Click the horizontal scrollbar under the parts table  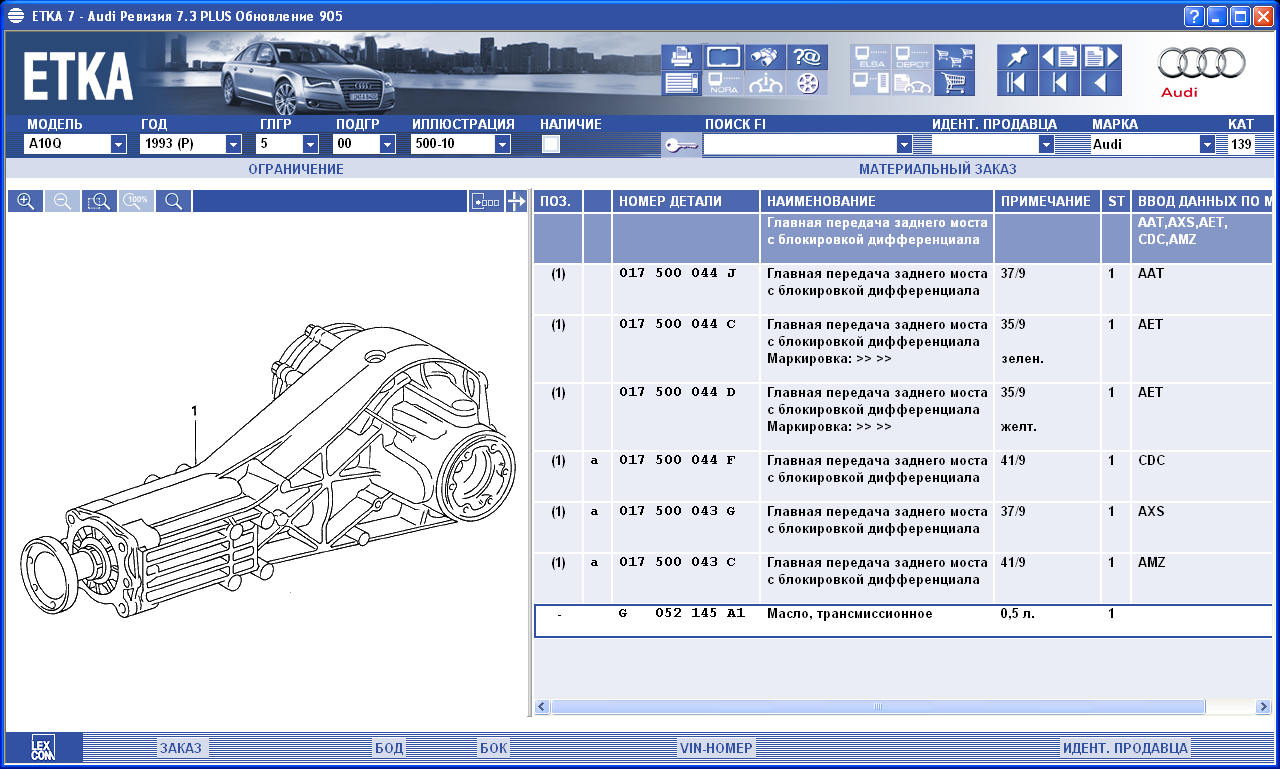coord(878,707)
